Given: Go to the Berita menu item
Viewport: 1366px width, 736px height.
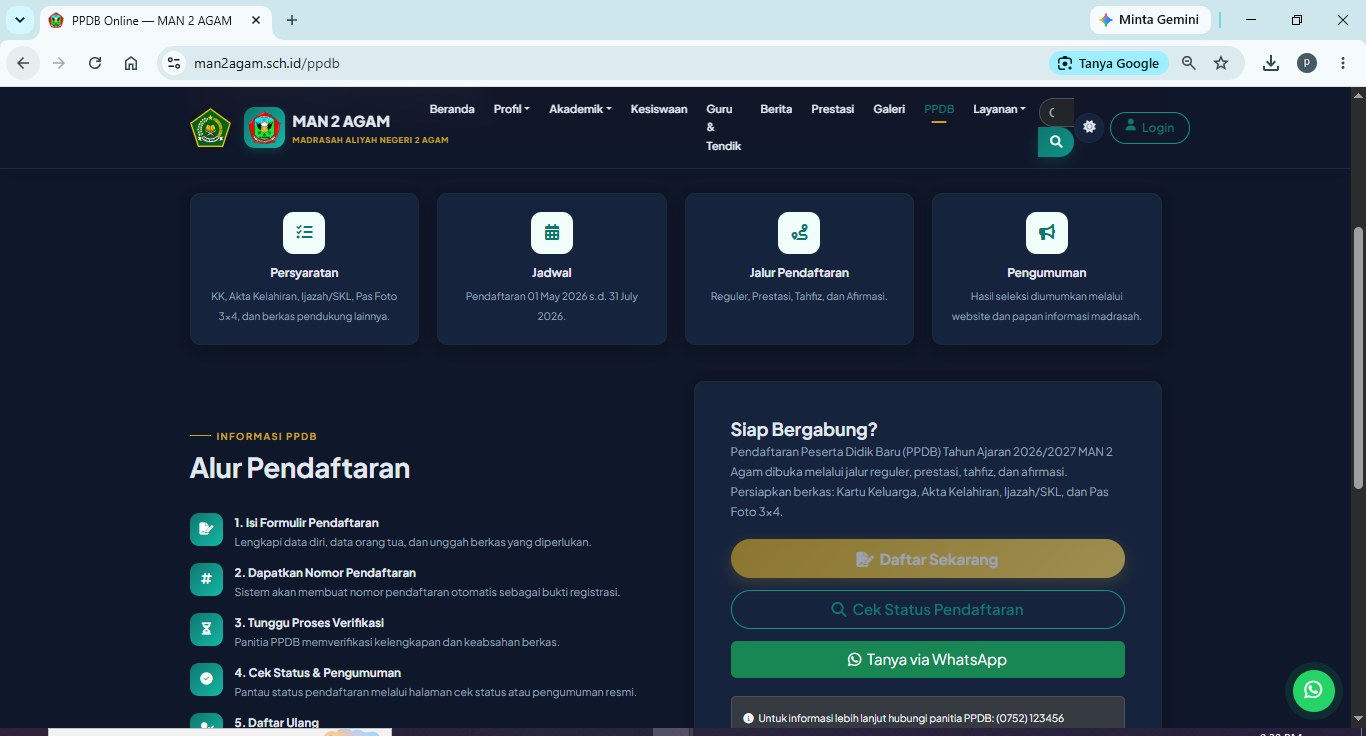Looking at the screenshot, I should (x=776, y=109).
